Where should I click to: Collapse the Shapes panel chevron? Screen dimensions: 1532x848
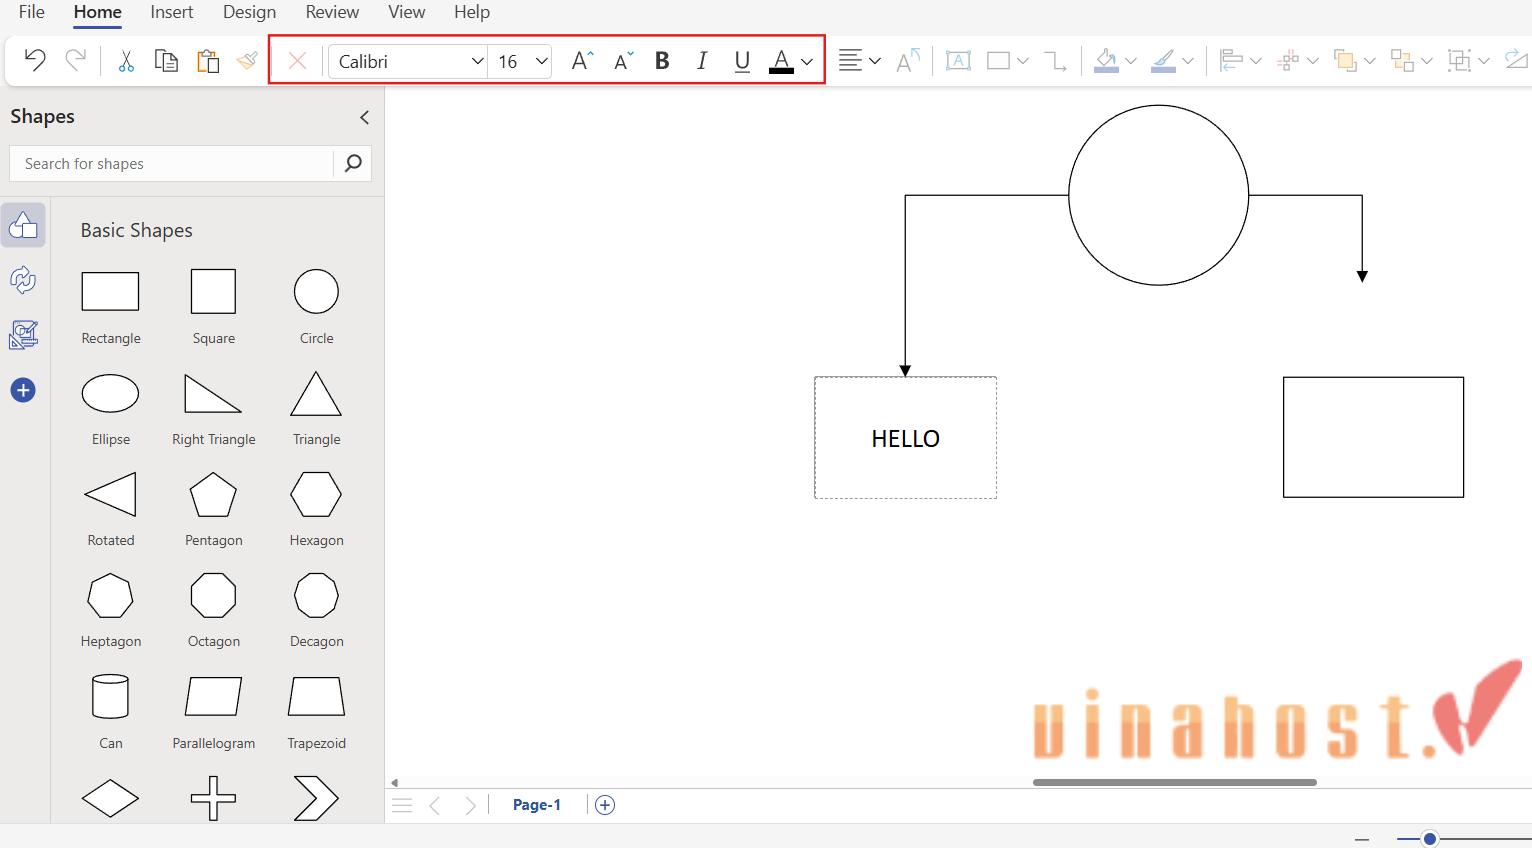click(x=364, y=117)
